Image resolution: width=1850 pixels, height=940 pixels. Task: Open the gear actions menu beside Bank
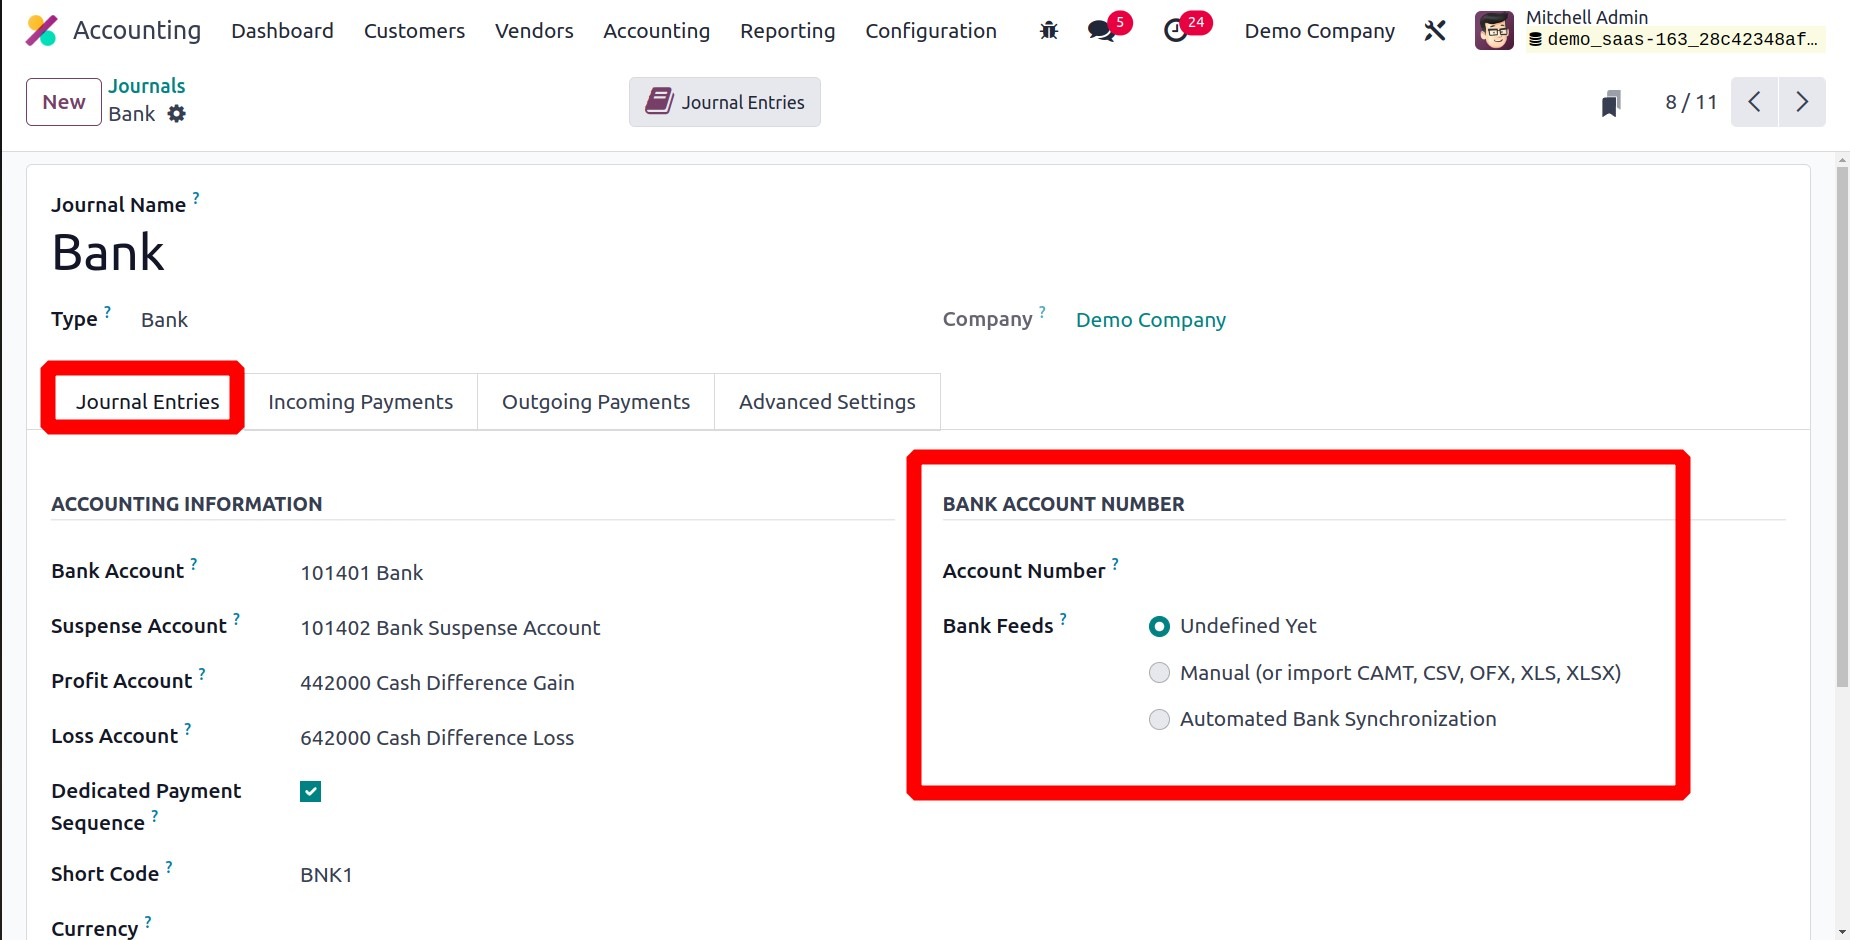pyautogui.click(x=177, y=114)
